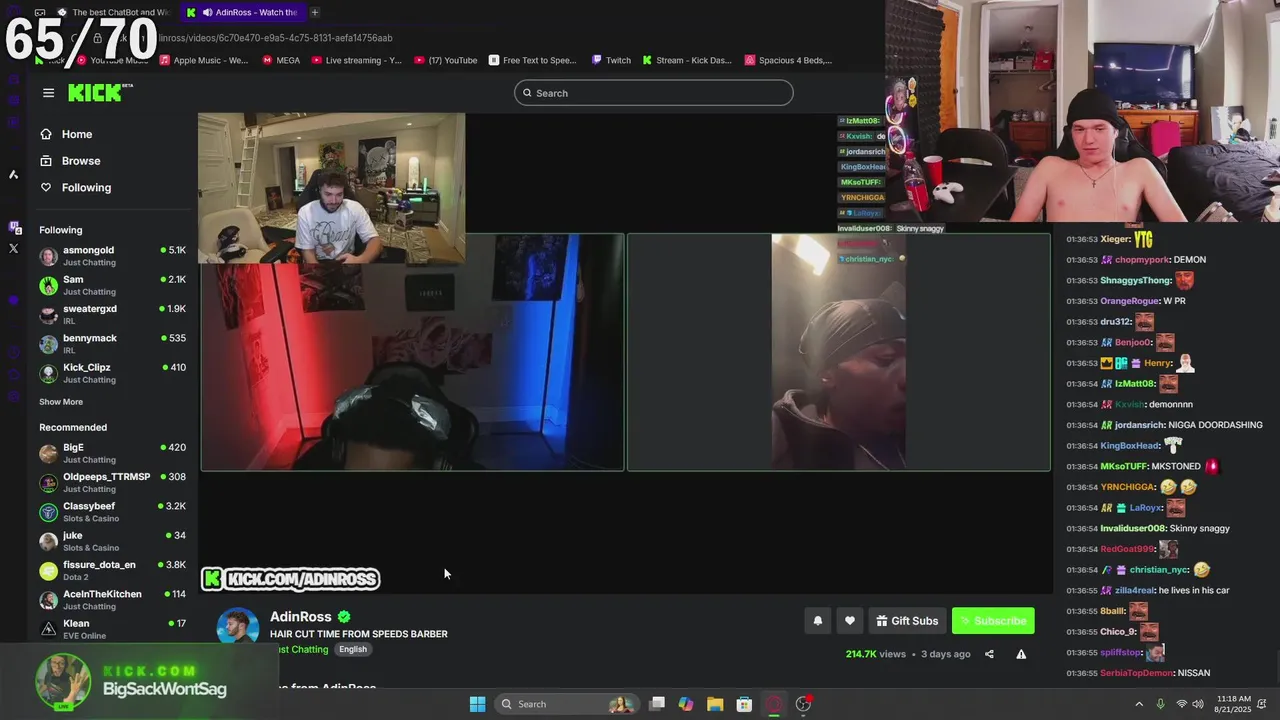Open the clock showing 11:18 AM

click(x=1234, y=704)
